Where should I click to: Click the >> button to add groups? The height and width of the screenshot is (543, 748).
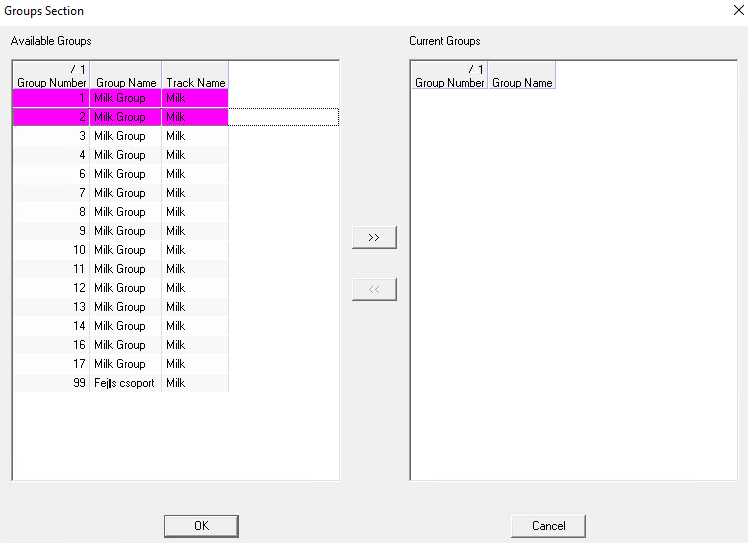tap(374, 237)
